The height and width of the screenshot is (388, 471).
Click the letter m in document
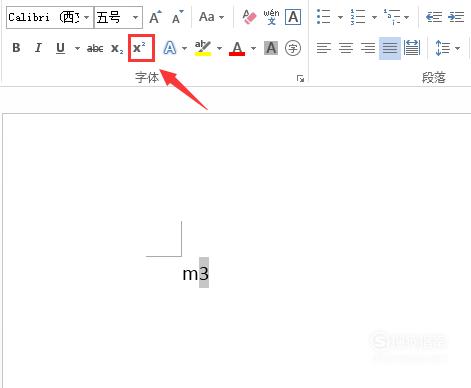(x=191, y=275)
